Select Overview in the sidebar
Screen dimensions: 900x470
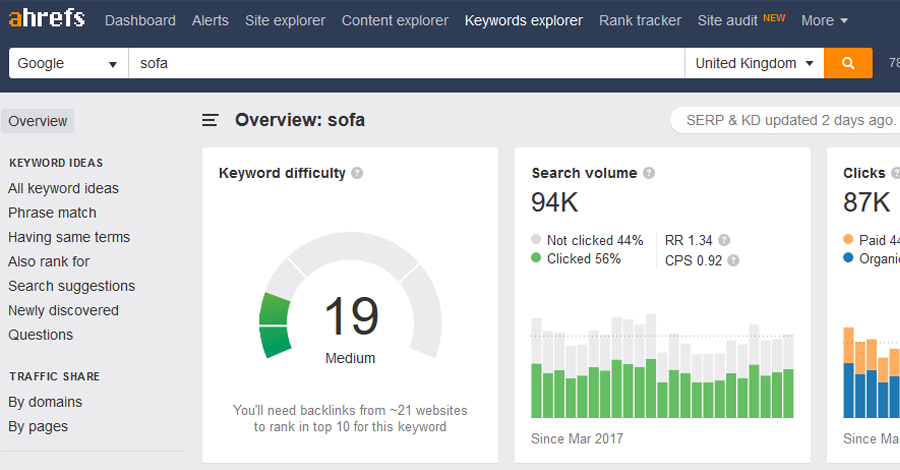pyautogui.click(x=37, y=121)
